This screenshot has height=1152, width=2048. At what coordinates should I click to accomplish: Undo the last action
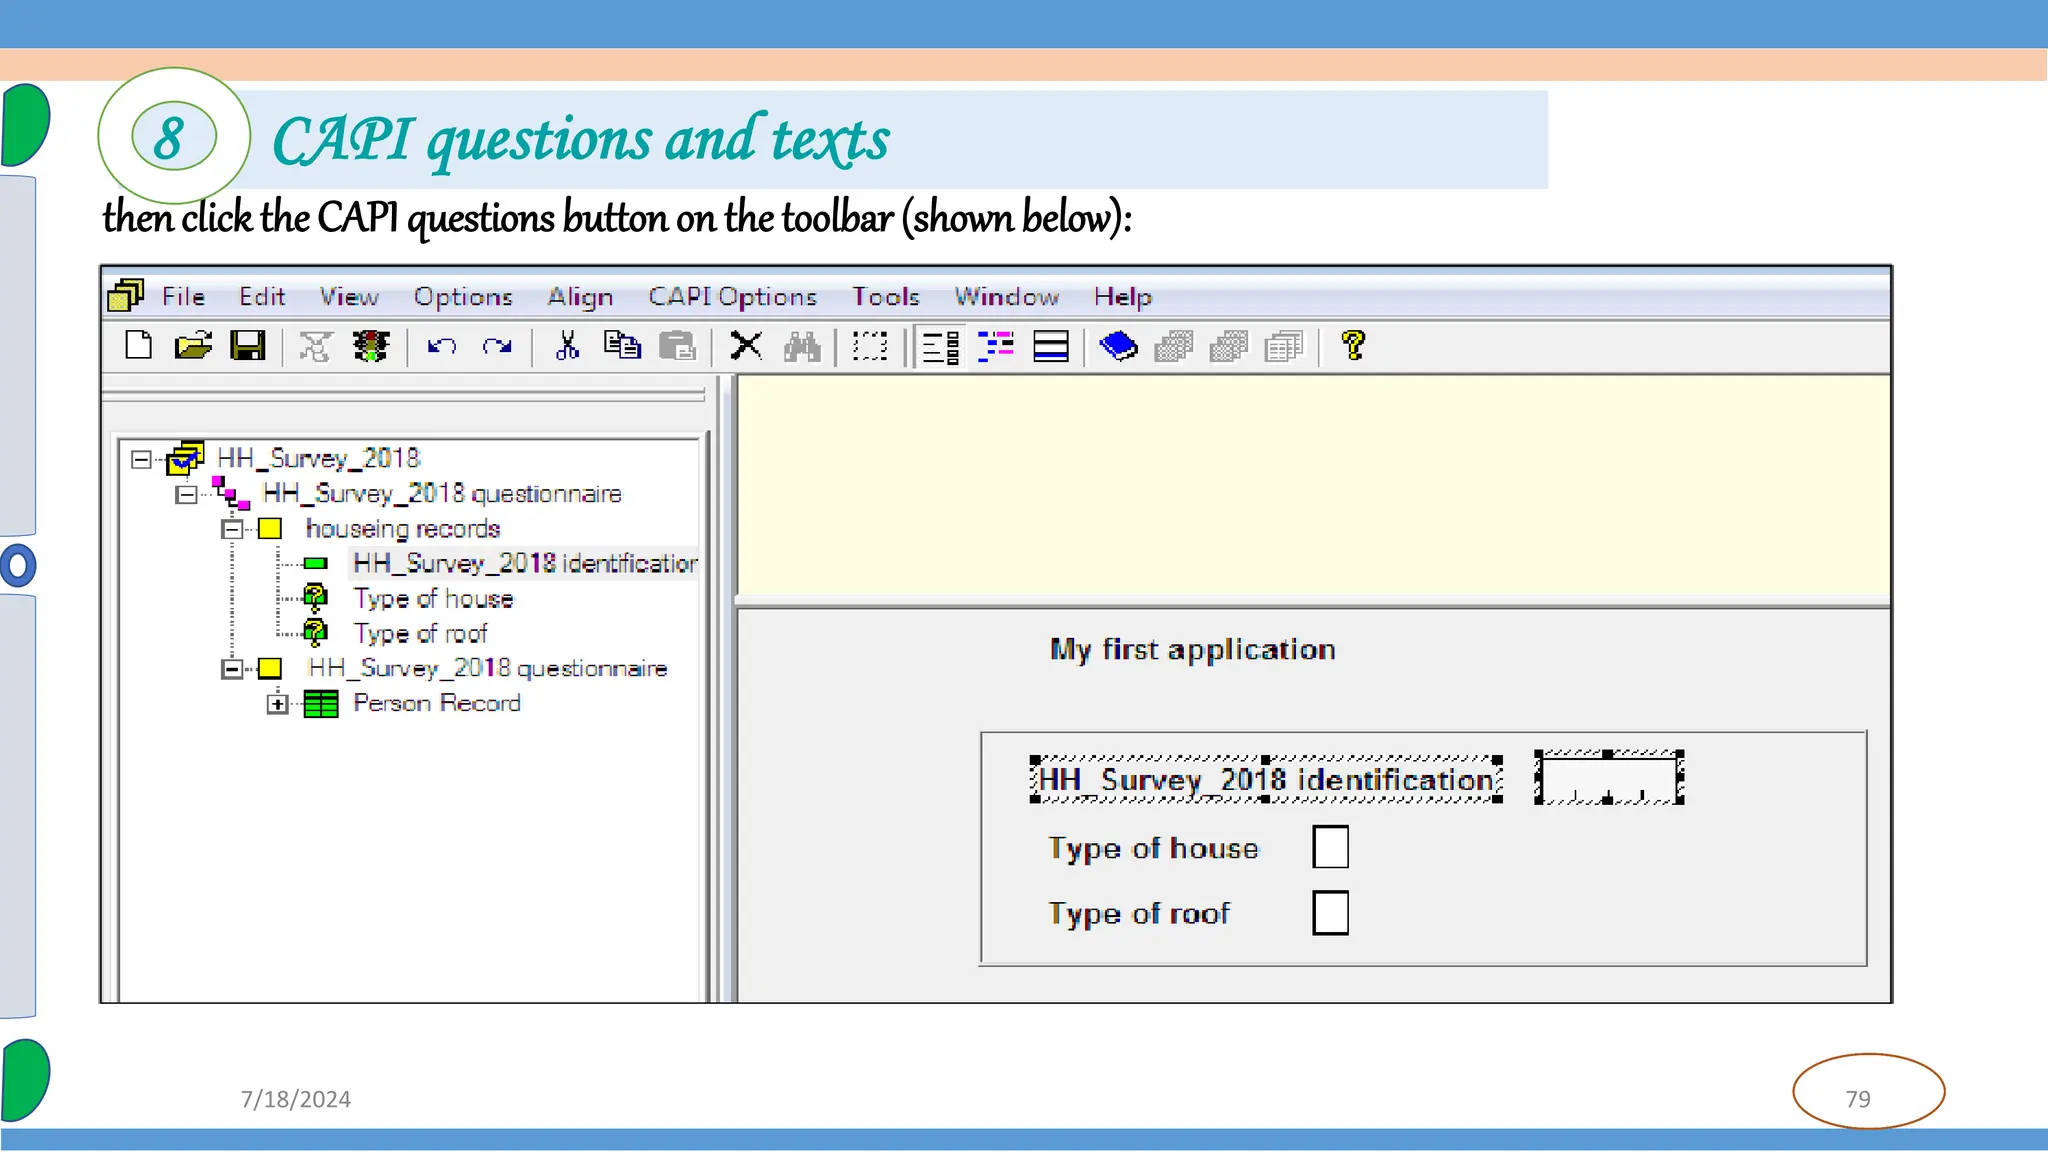[x=441, y=346]
